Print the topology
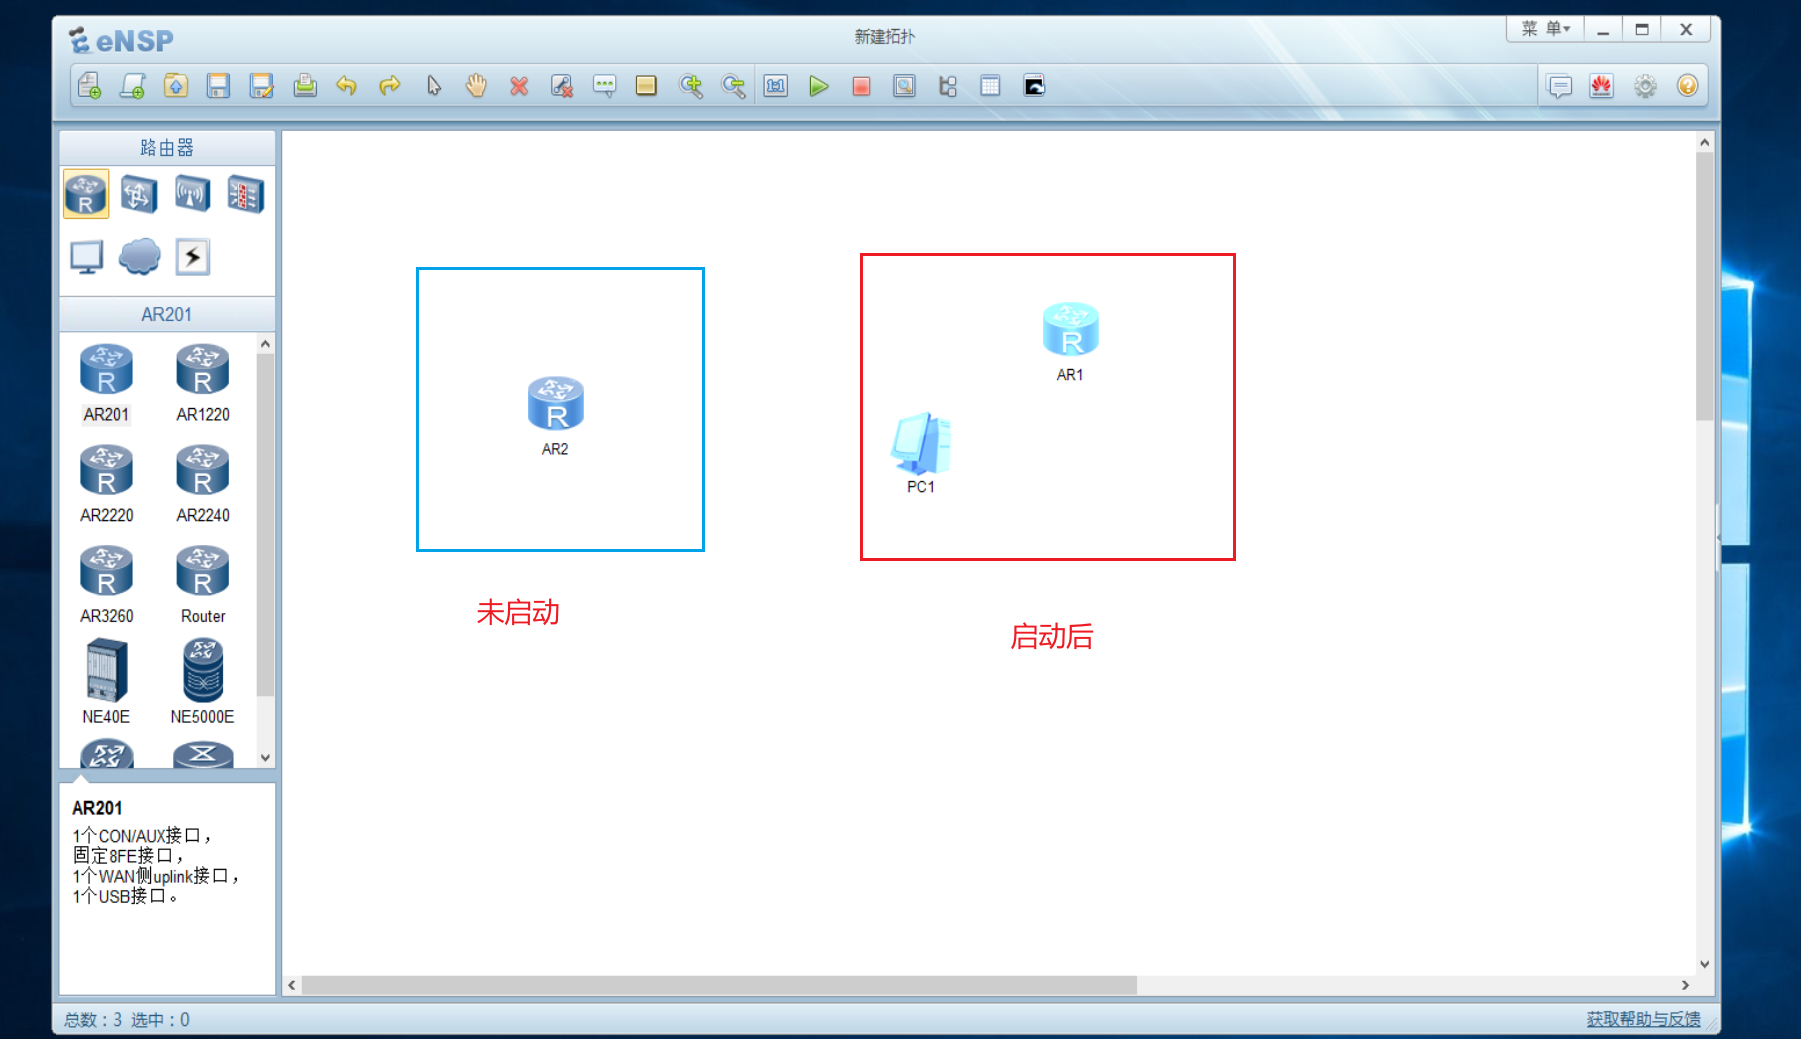The height and width of the screenshot is (1039, 1801). point(305,86)
